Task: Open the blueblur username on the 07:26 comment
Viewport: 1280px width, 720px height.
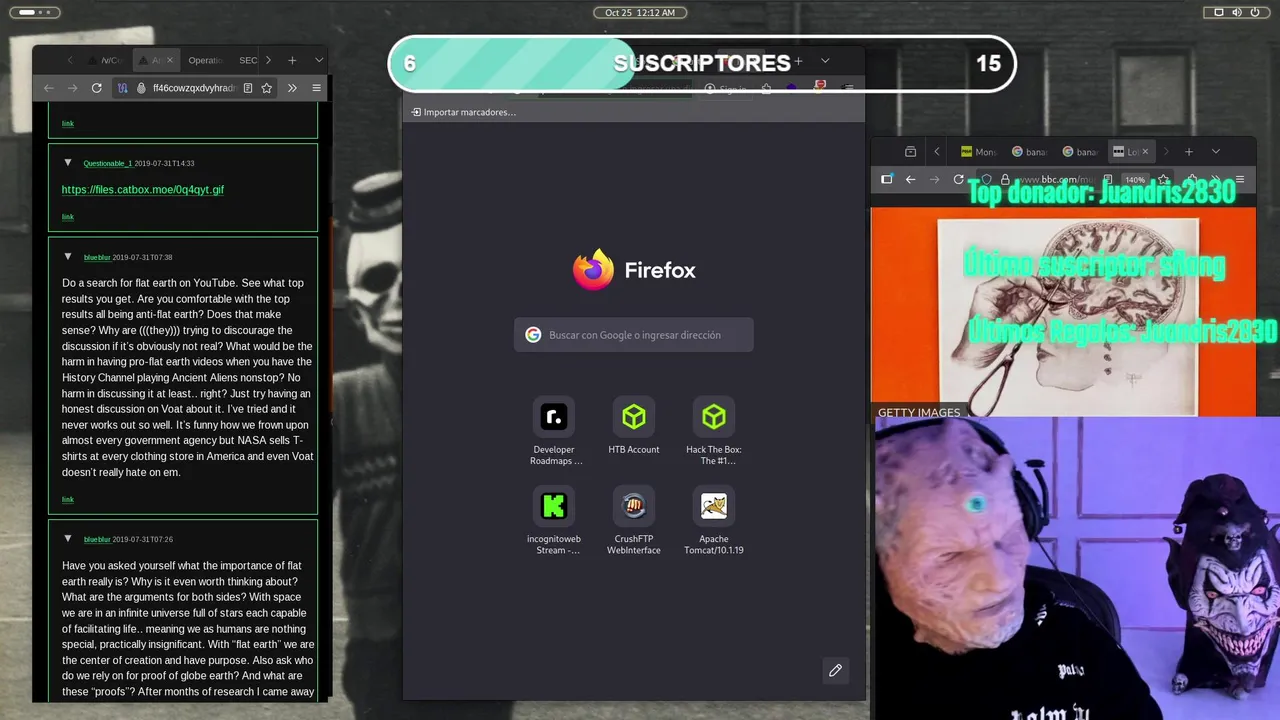Action: click(x=97, y=539)
